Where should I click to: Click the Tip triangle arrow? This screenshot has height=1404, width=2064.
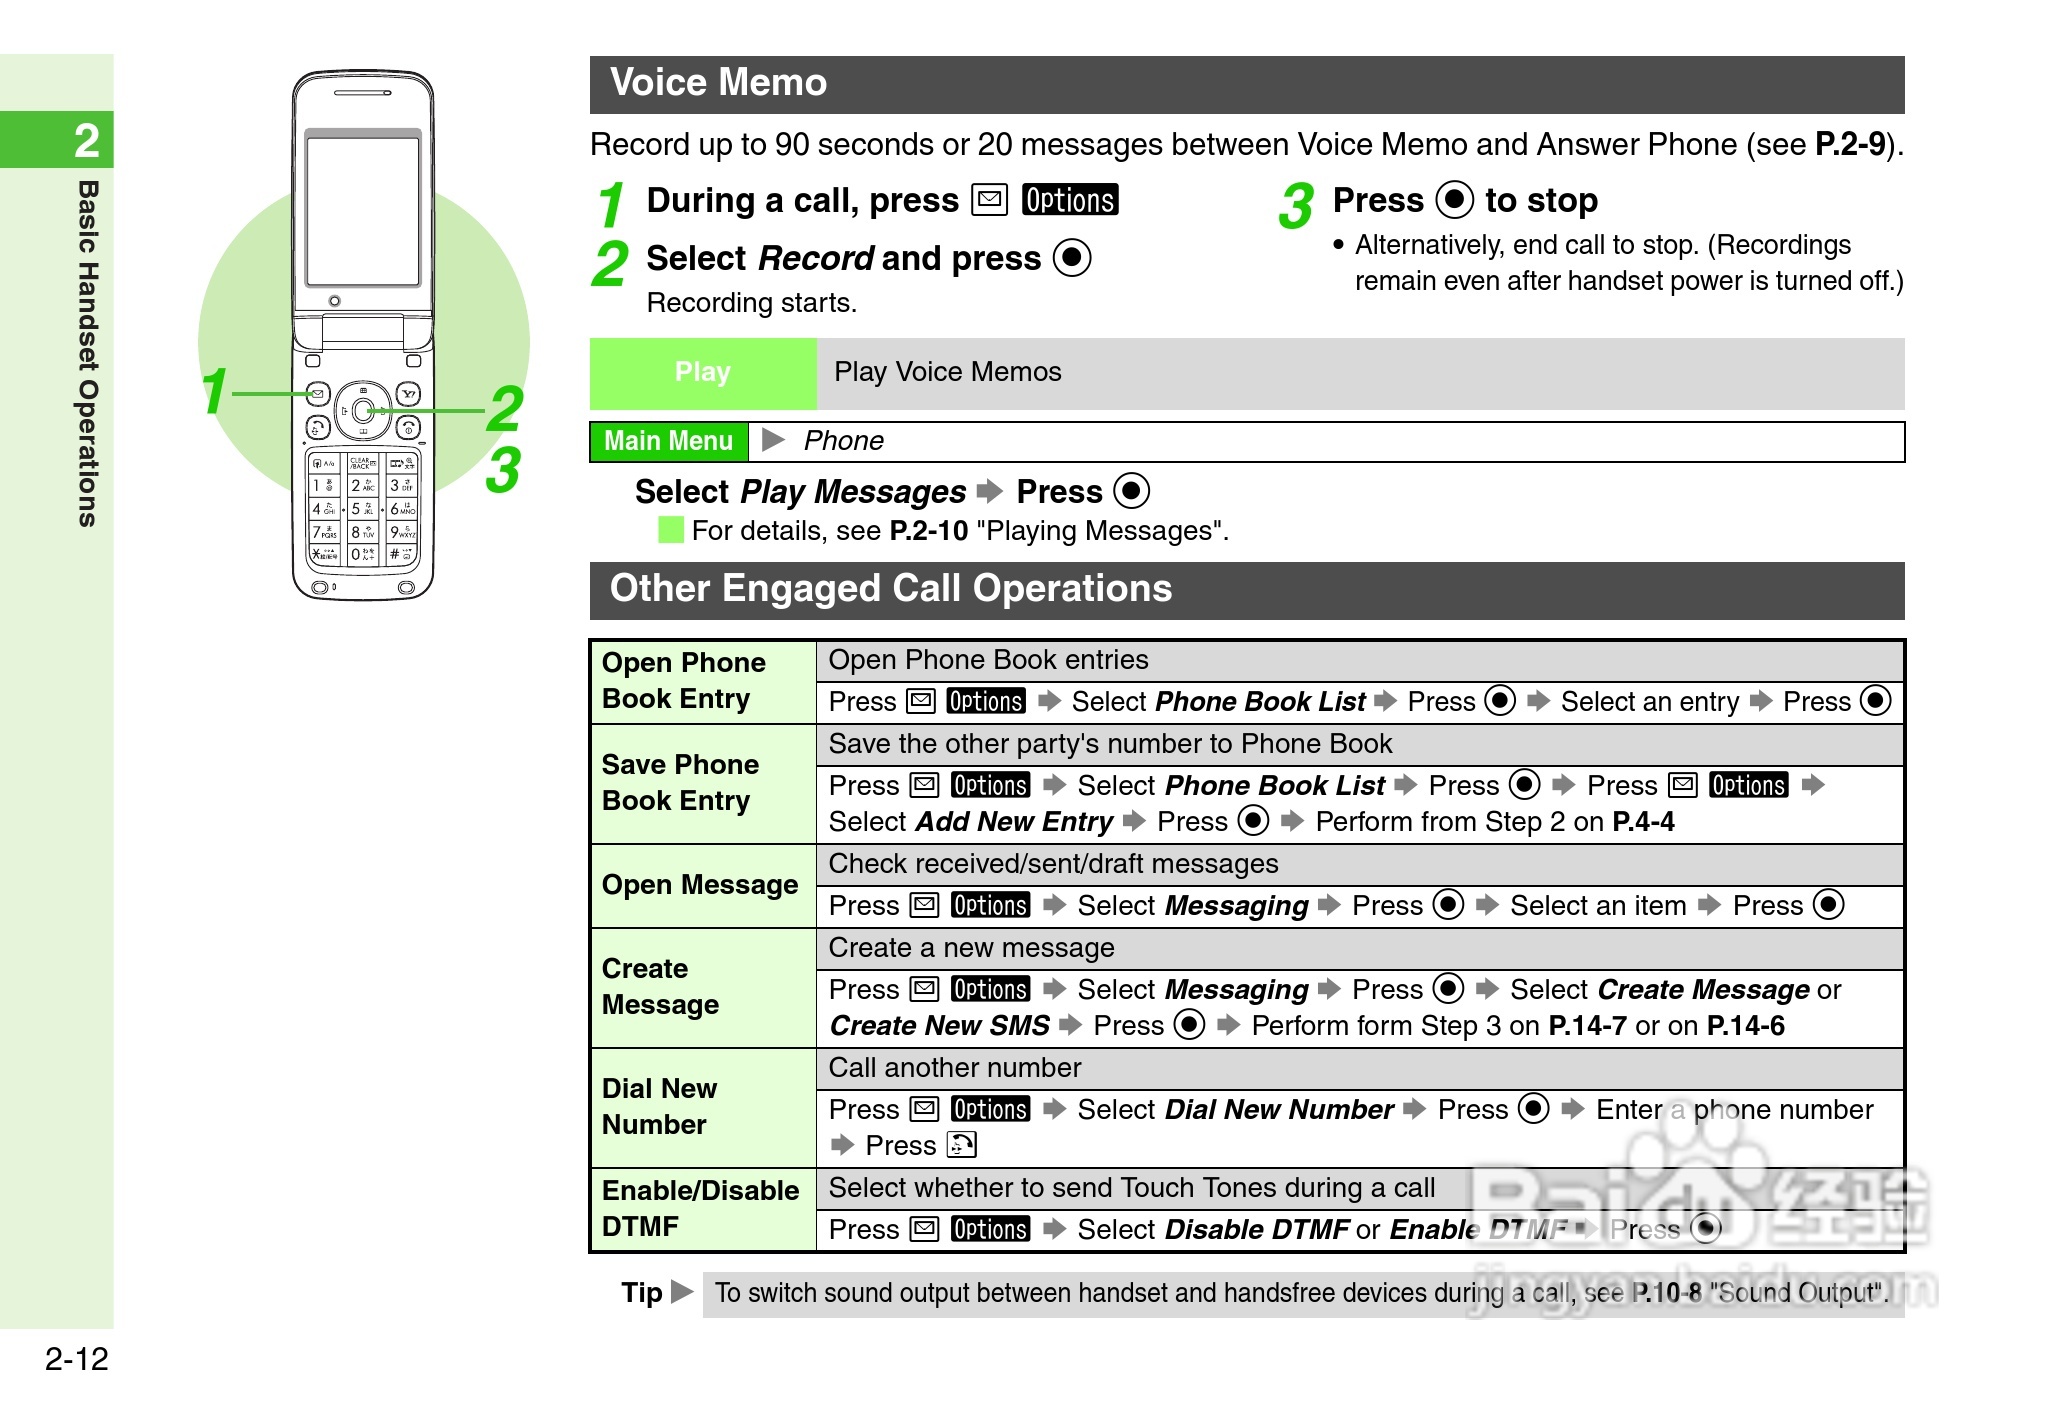coord(682,1292)
